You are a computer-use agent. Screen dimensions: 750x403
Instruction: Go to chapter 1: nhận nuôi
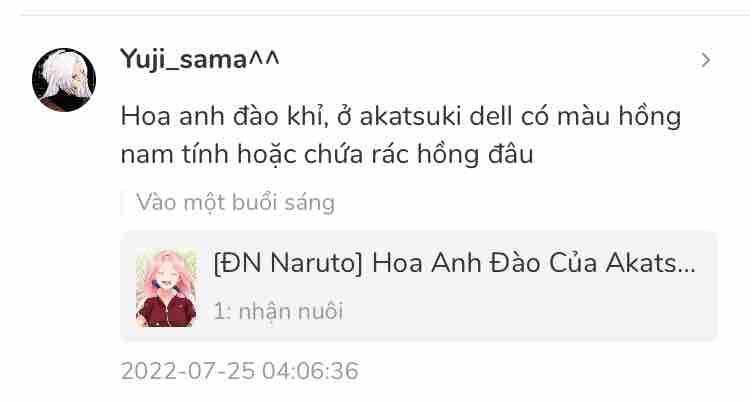(x=278, y=311)
